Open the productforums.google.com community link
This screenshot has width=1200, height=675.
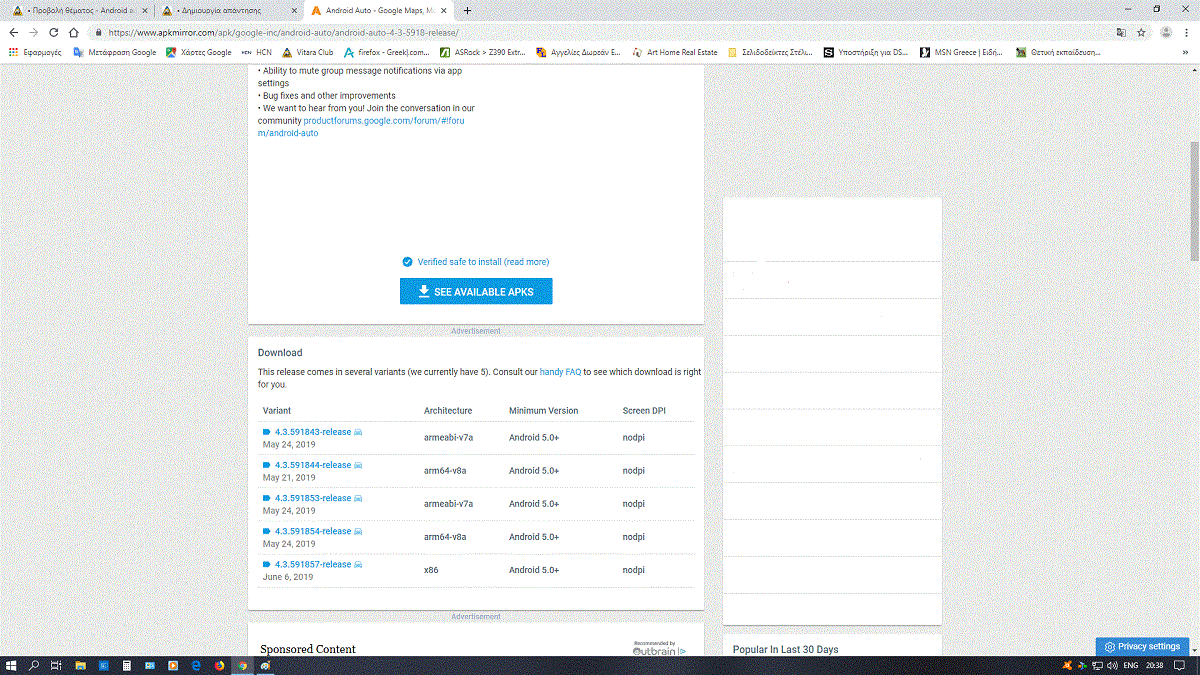361,127
